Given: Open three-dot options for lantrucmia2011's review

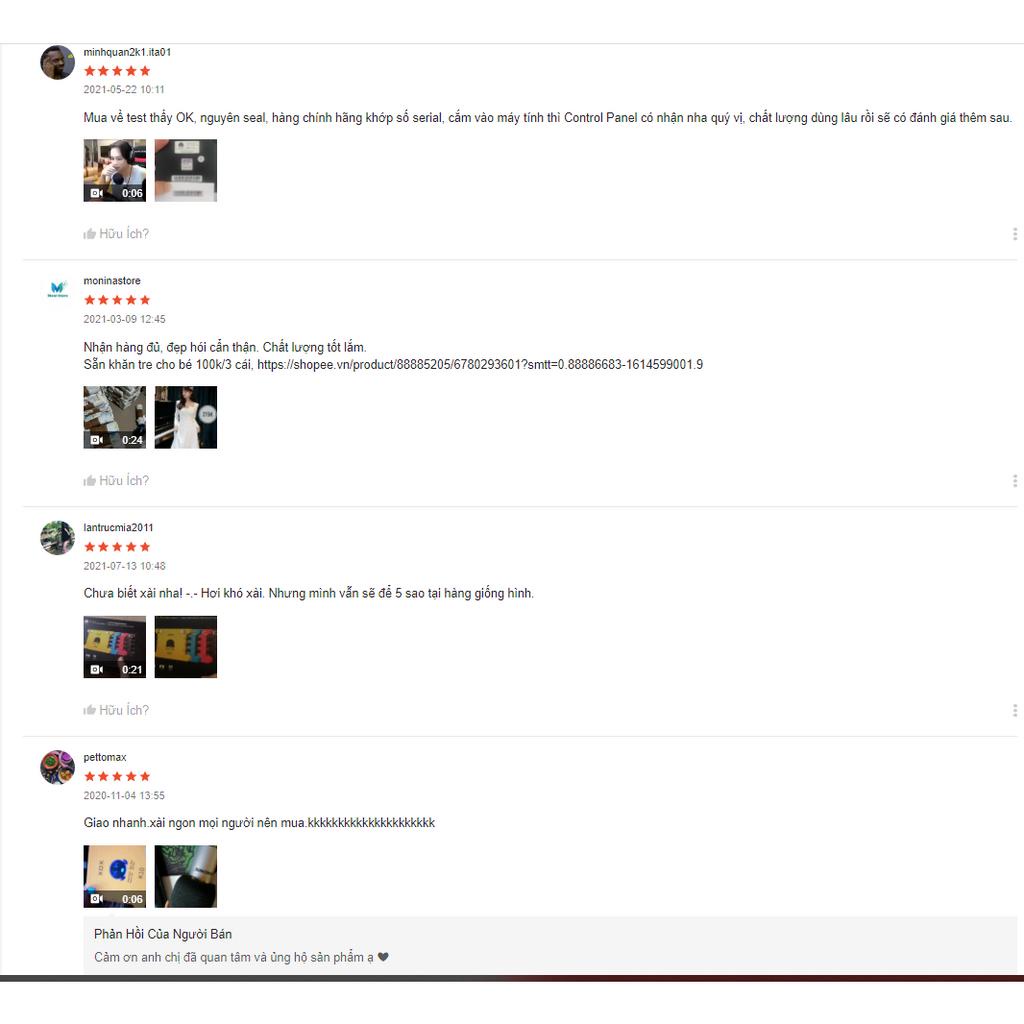Looking at the screenshot, I should (1014, 710).
